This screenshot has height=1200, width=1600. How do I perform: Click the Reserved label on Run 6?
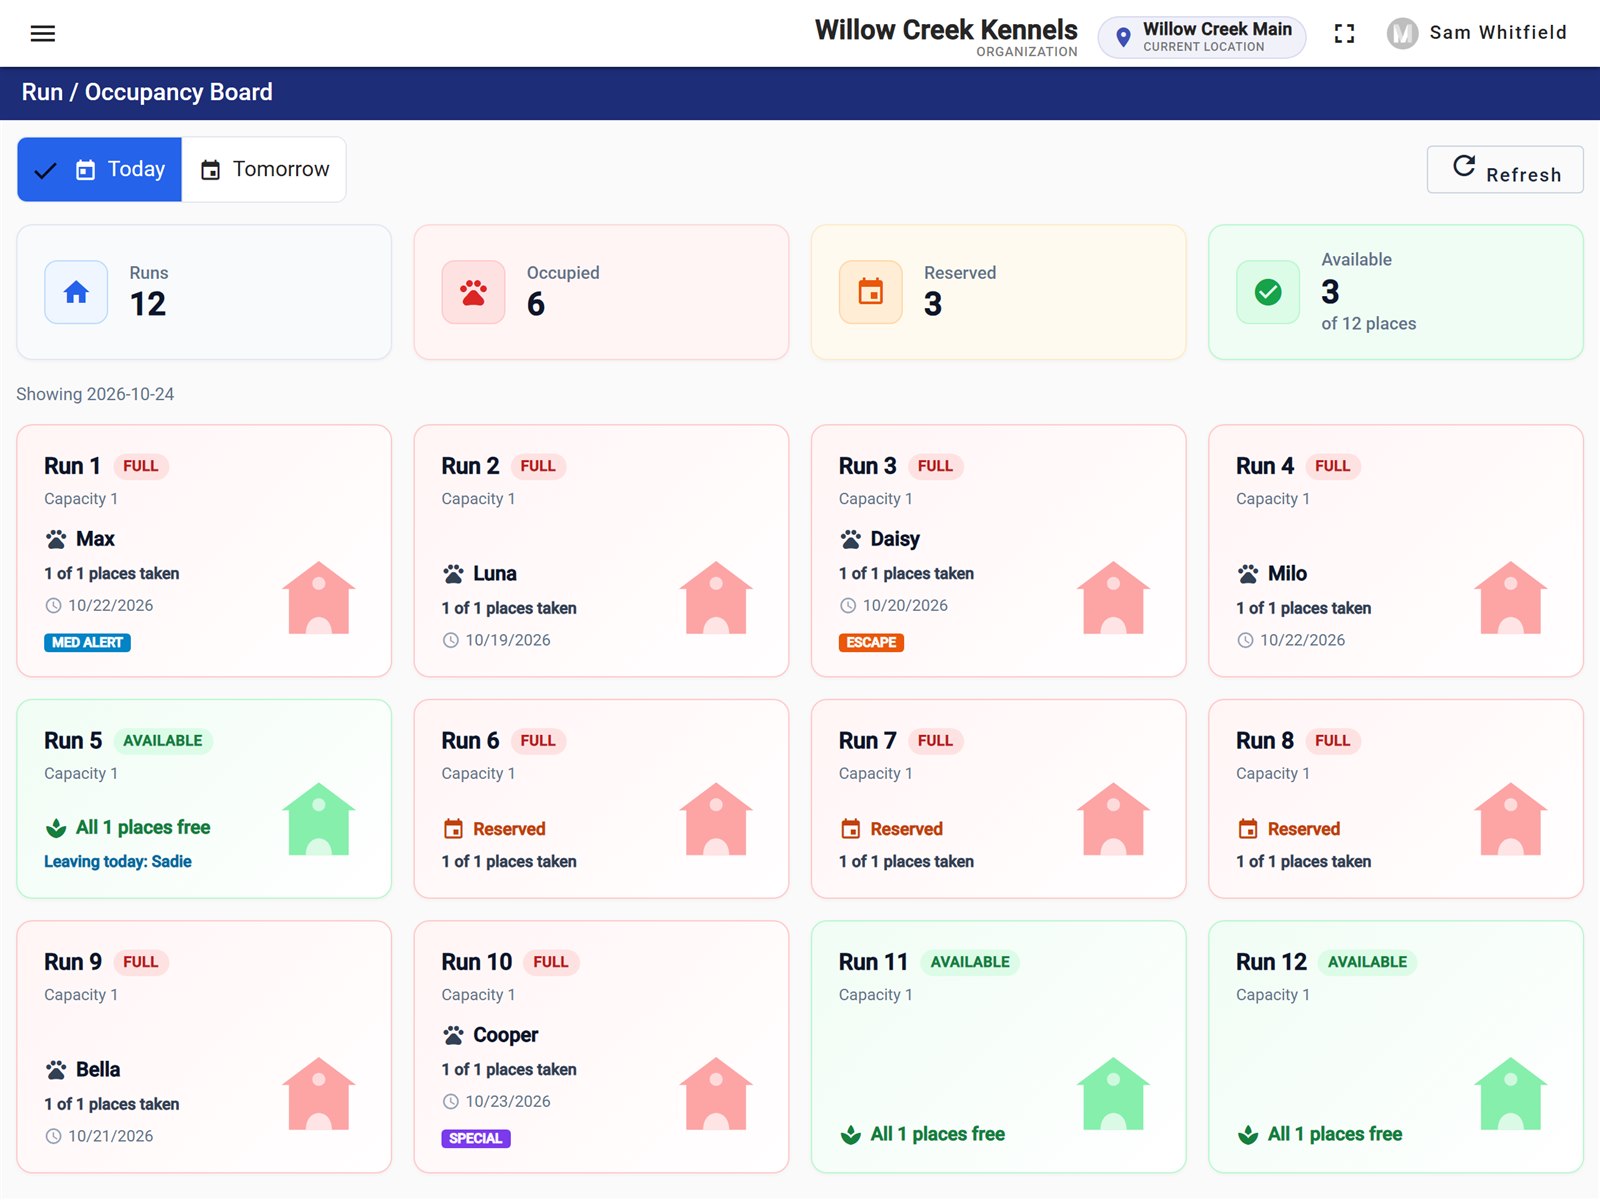point(509,829)
